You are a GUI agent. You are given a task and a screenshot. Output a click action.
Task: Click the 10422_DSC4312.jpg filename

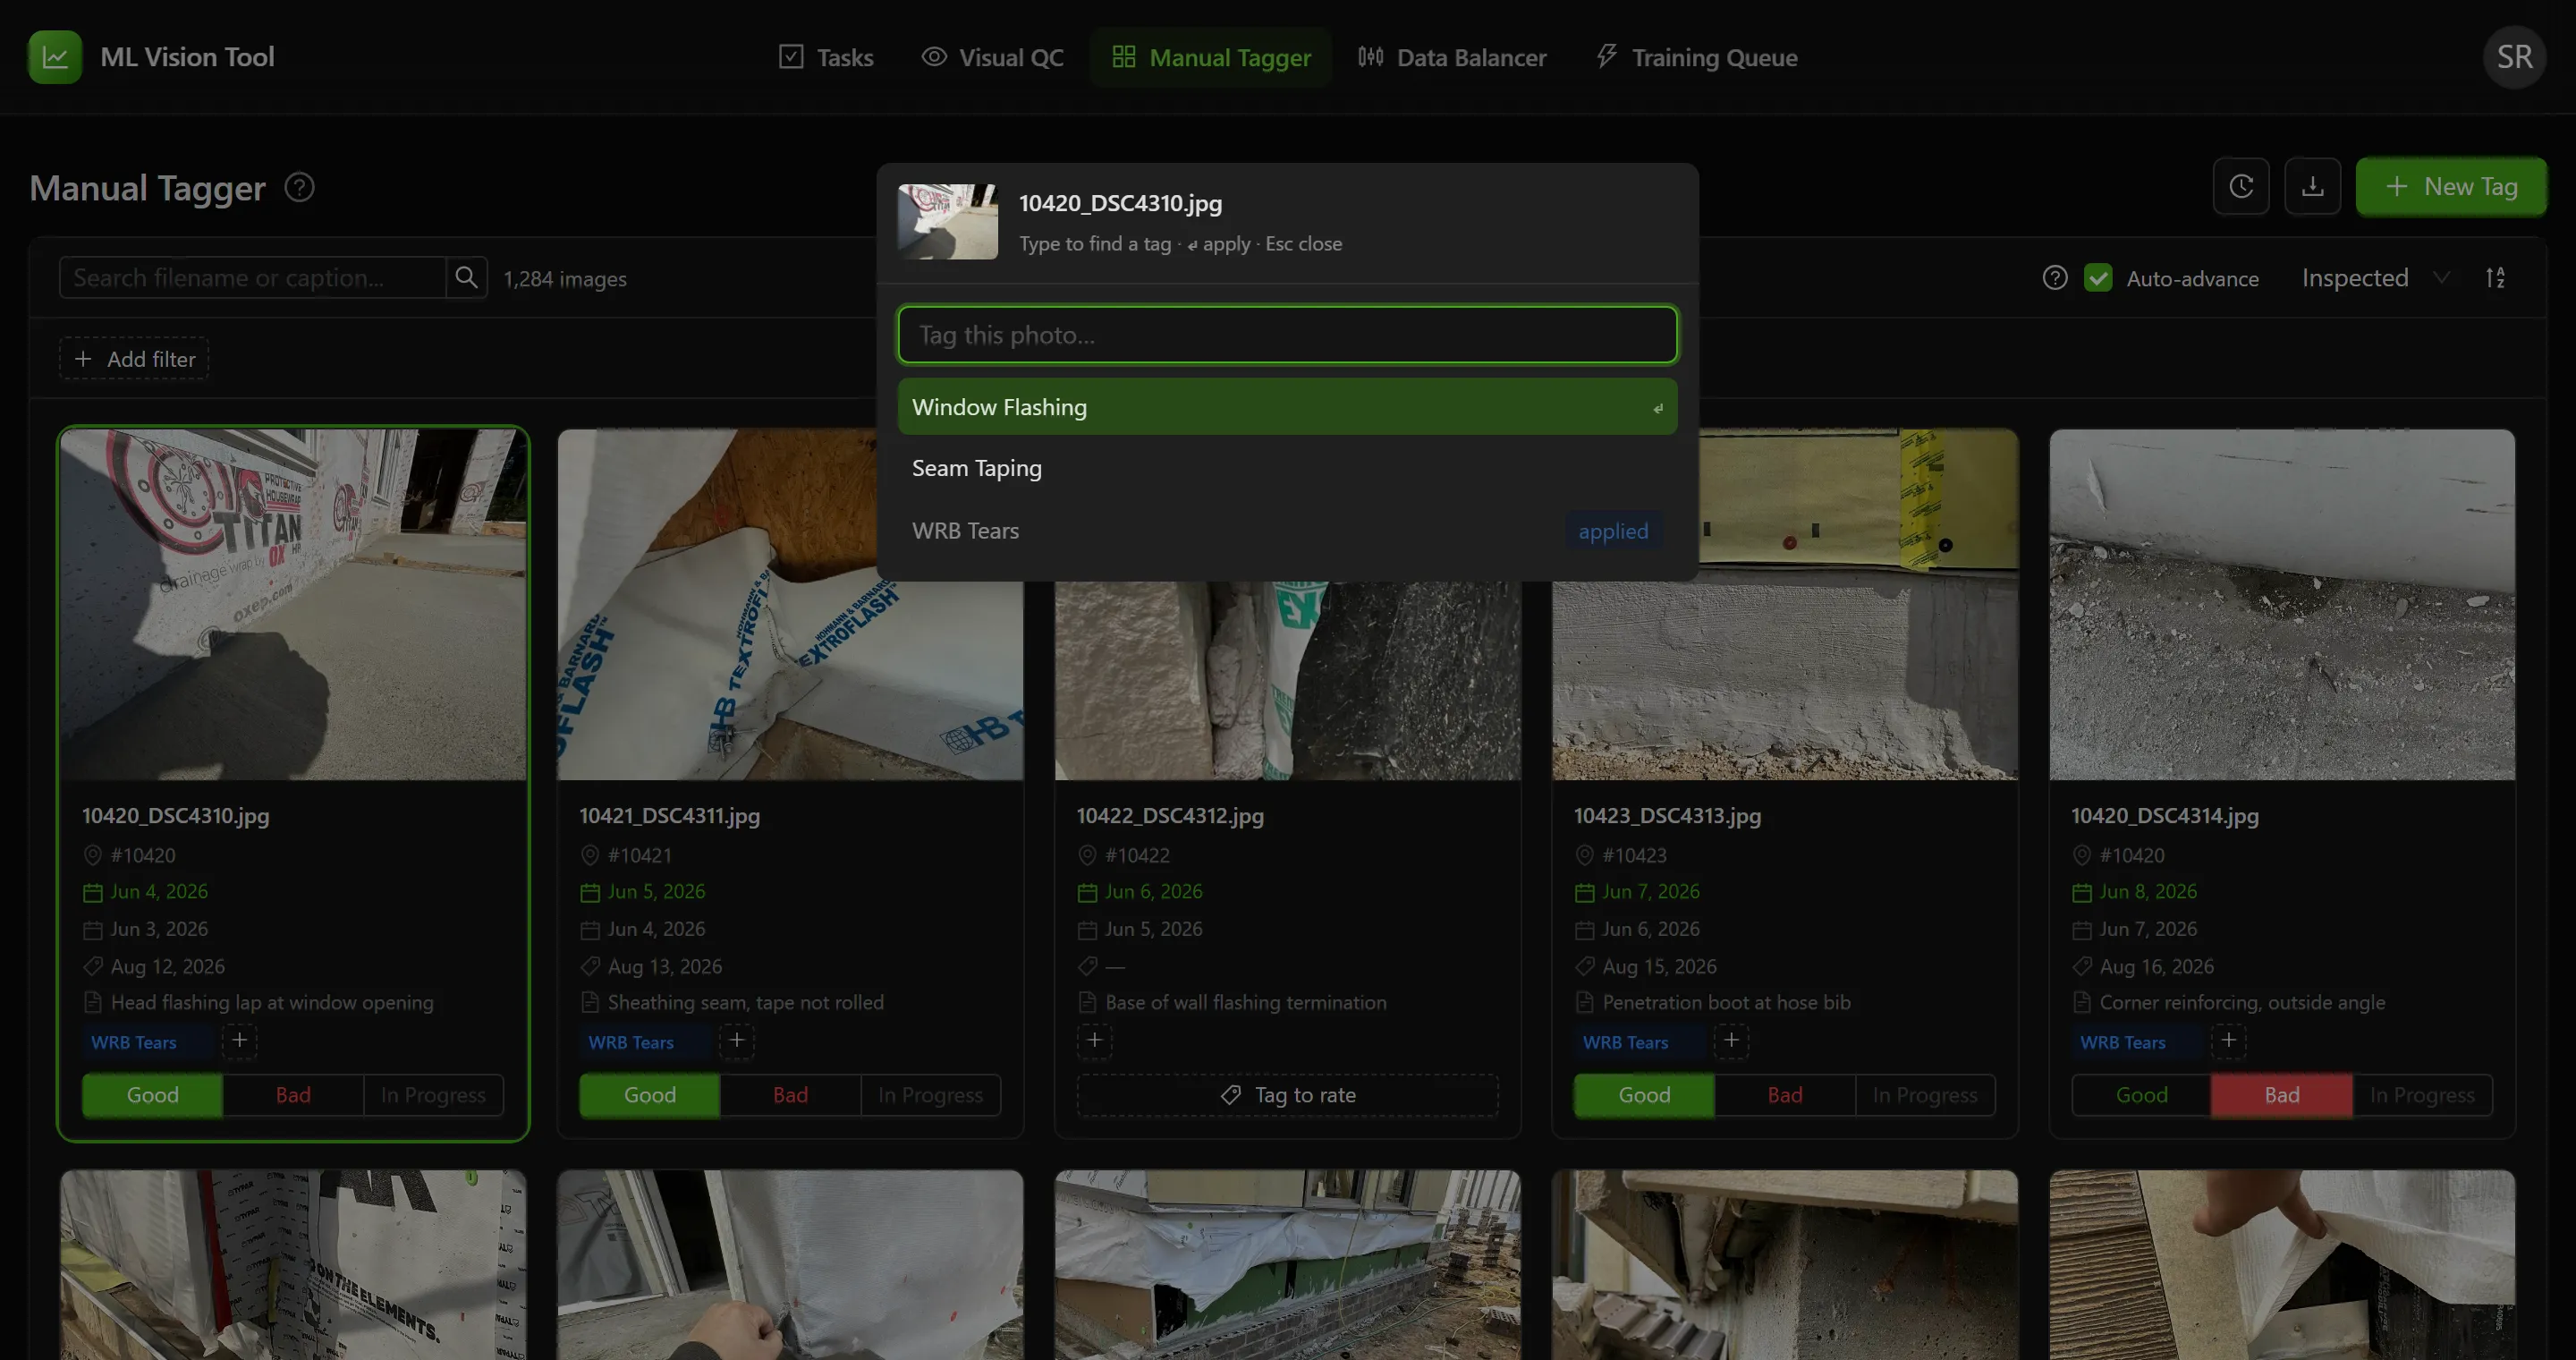point(1170,815)
